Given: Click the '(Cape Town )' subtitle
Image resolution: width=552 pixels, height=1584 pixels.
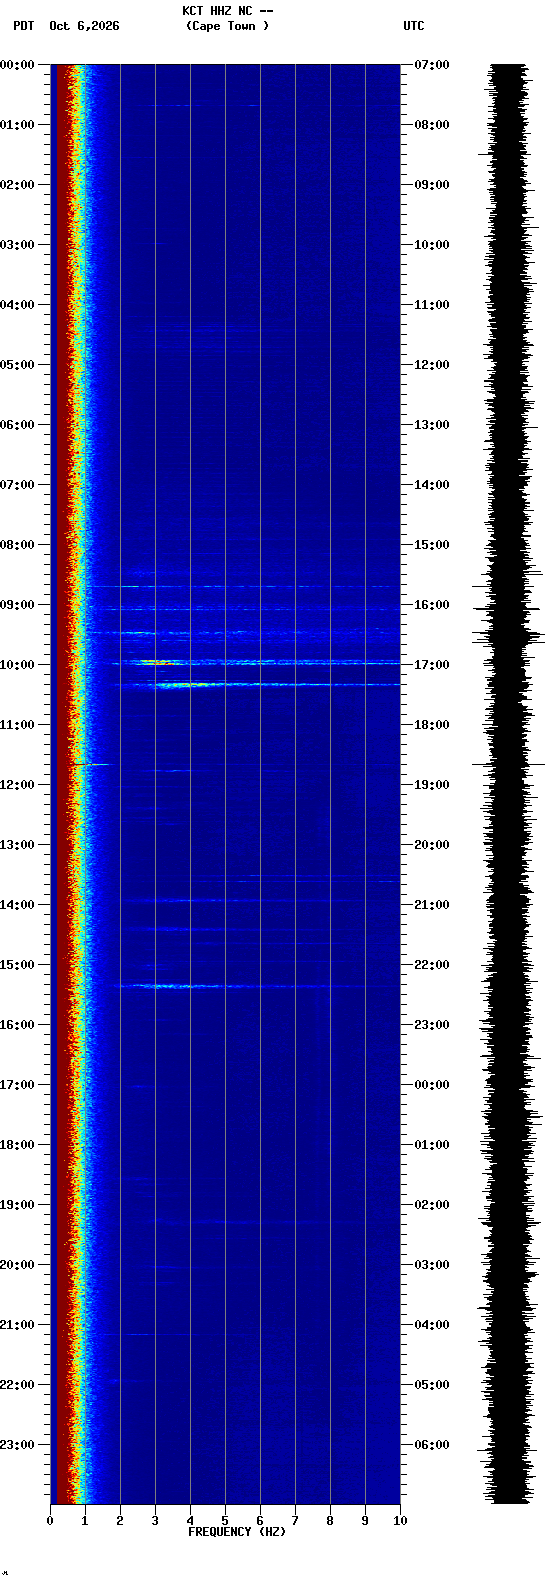Looking at the screenshot, I should (227, 26).
